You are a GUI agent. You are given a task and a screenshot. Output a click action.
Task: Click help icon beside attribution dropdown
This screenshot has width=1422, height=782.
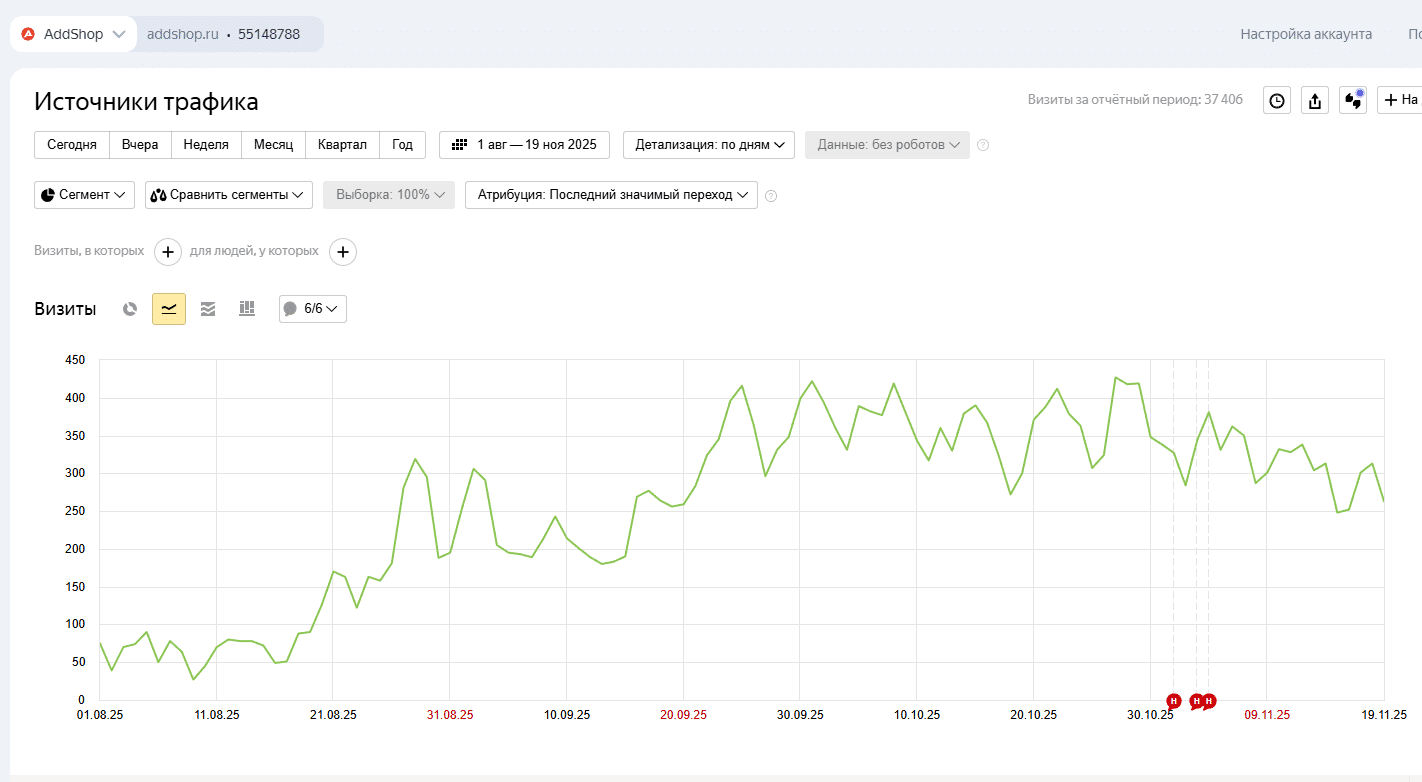tap(771, 196)
